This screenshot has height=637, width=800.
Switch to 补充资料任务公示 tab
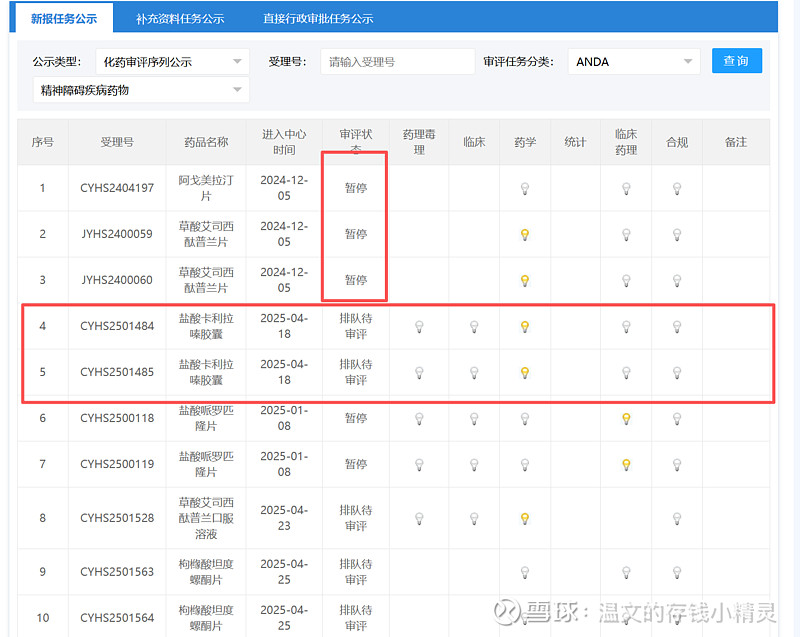coord(180,18)
